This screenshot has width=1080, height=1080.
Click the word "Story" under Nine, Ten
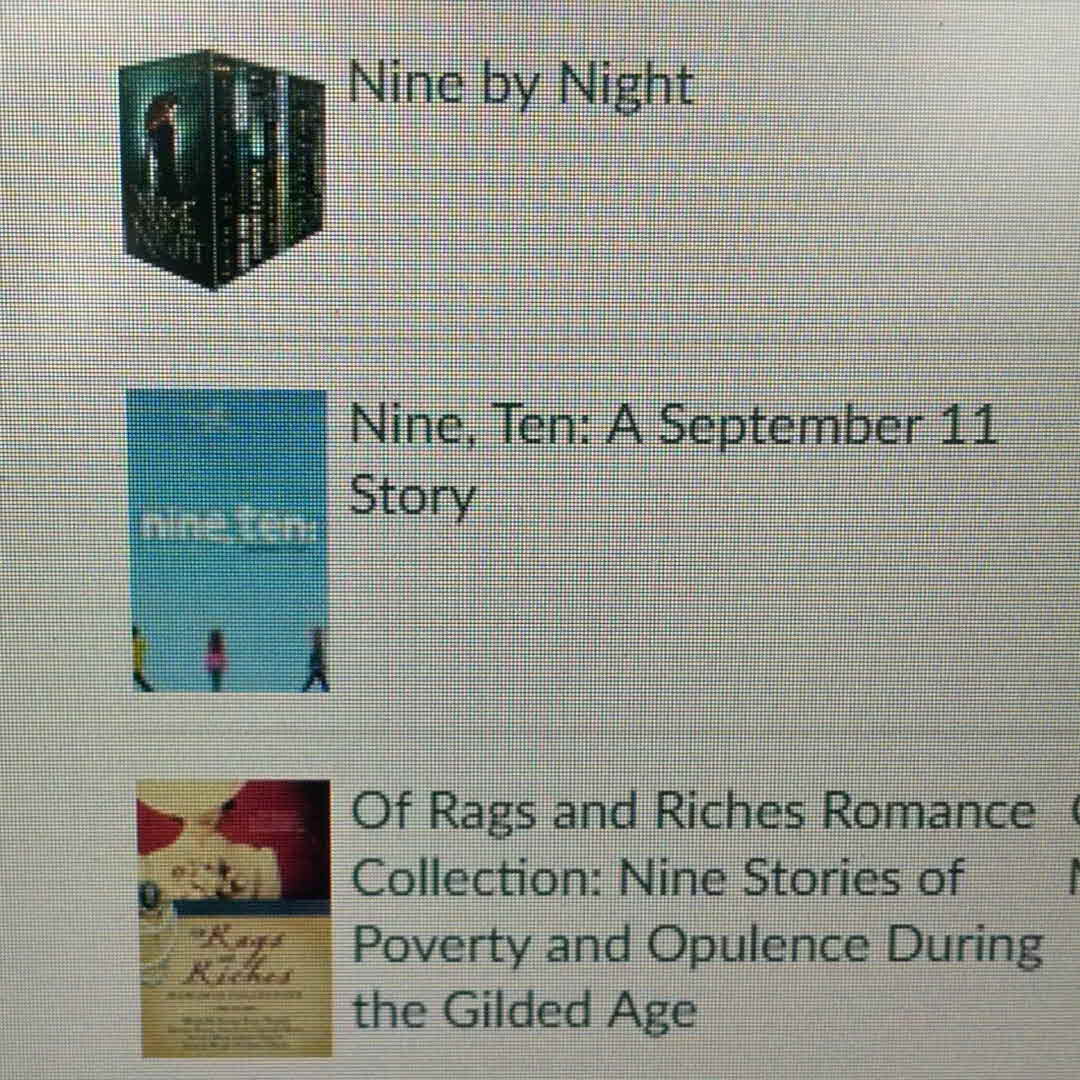(x=412, y=497)
